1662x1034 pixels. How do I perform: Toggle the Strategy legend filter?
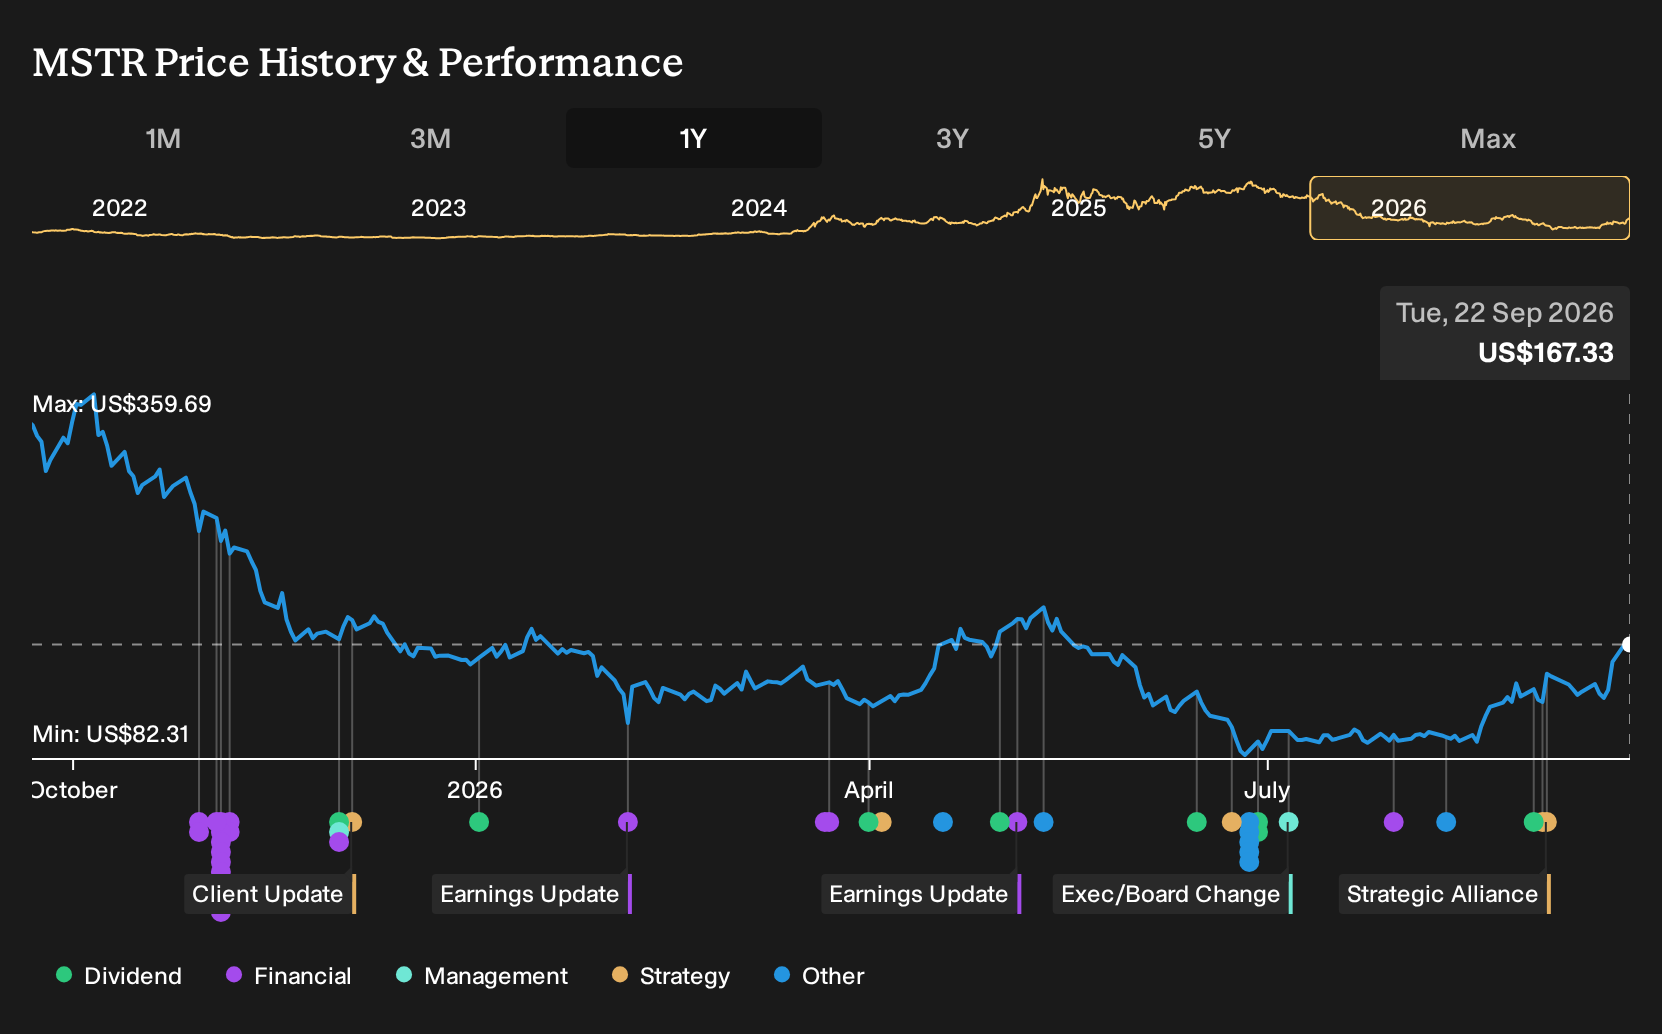[671, 976]
